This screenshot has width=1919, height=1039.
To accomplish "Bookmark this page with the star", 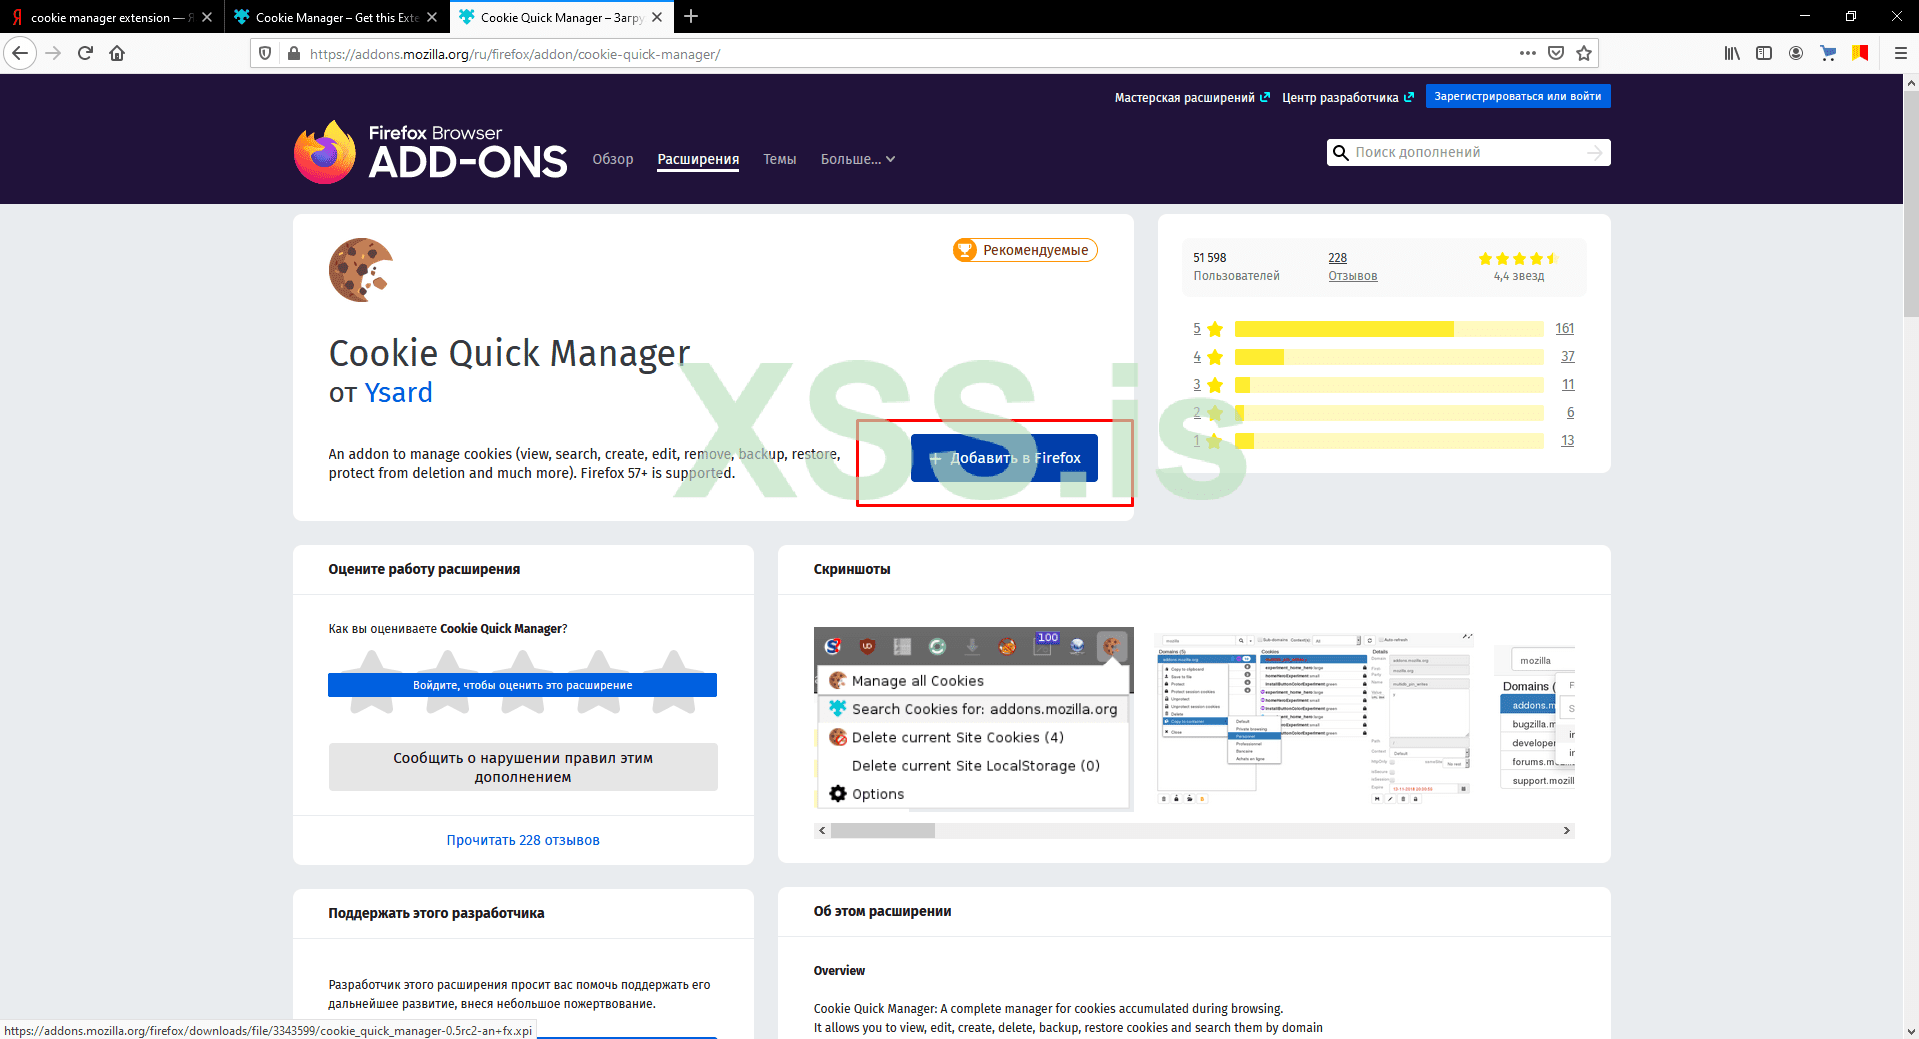I will 1584,53.
